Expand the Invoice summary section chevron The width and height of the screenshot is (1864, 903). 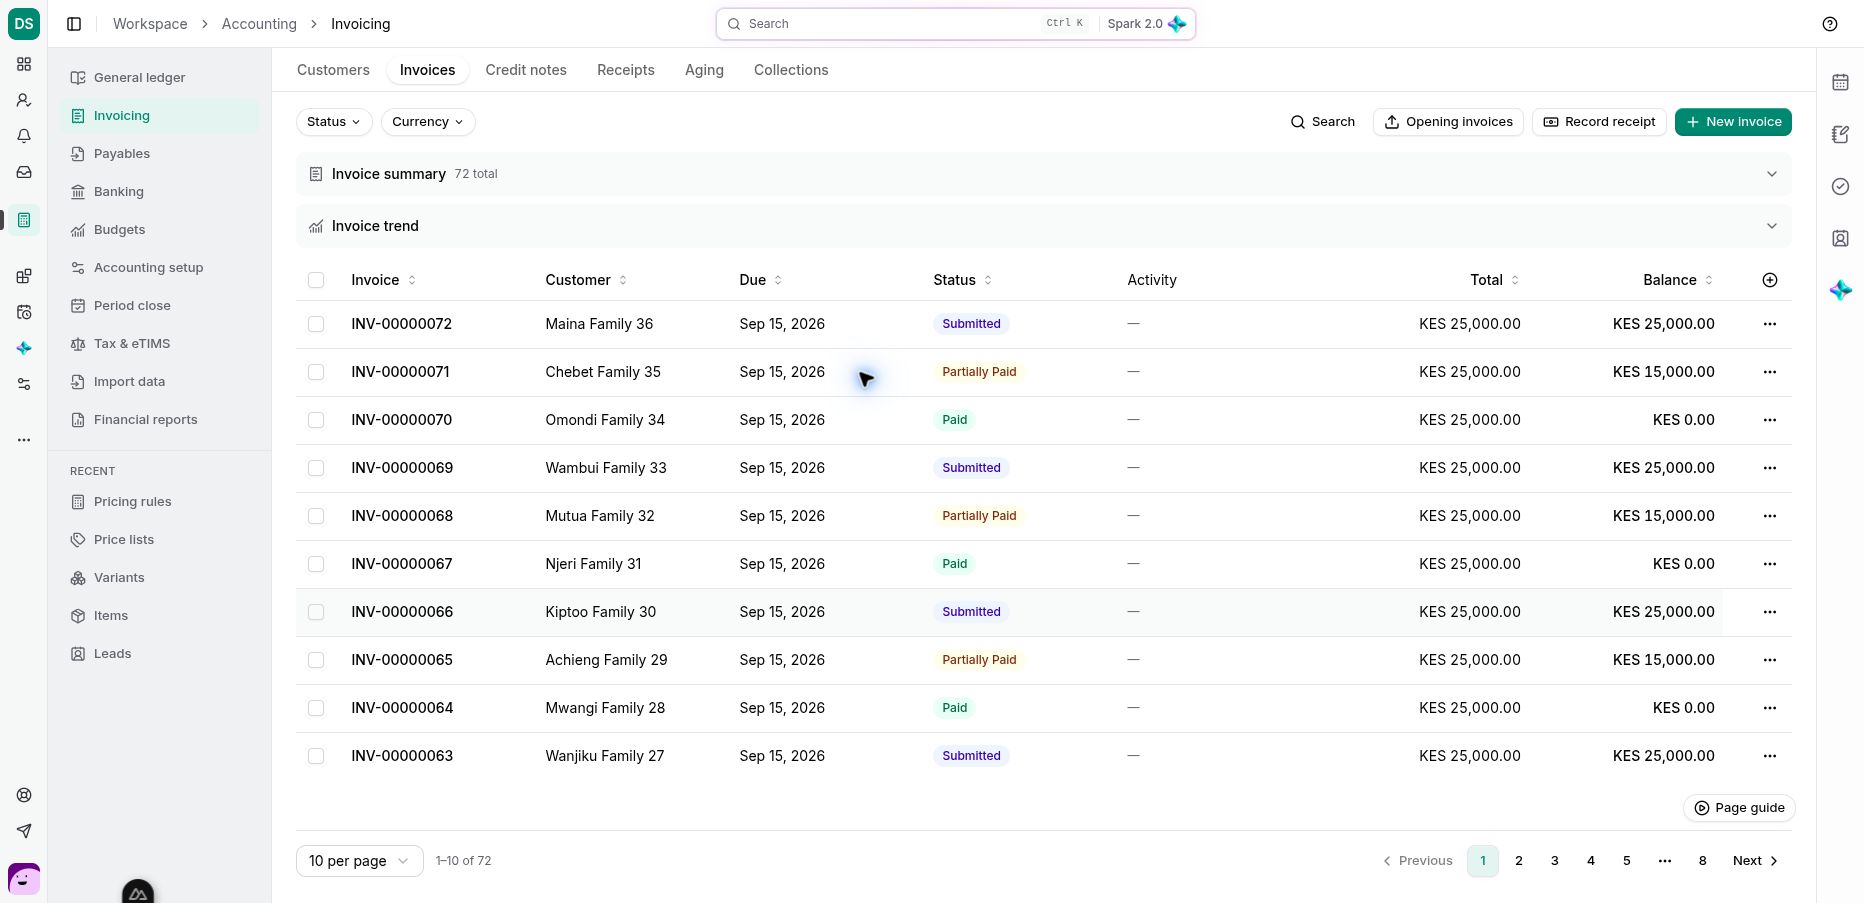click(x=1771, y=174)
